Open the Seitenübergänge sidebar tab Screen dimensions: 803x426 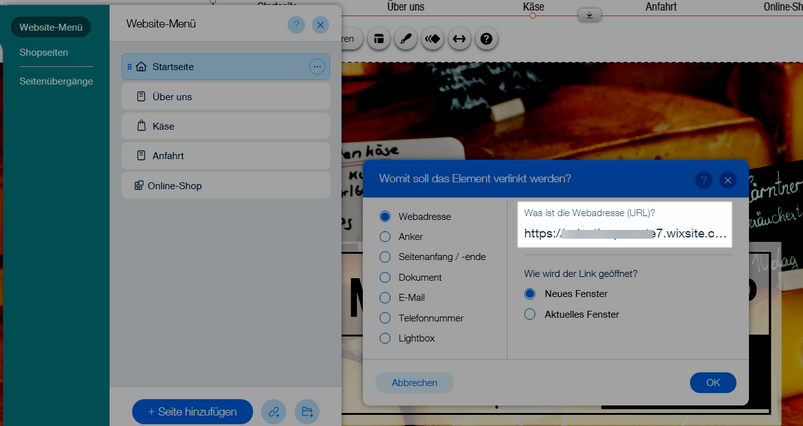56,81
